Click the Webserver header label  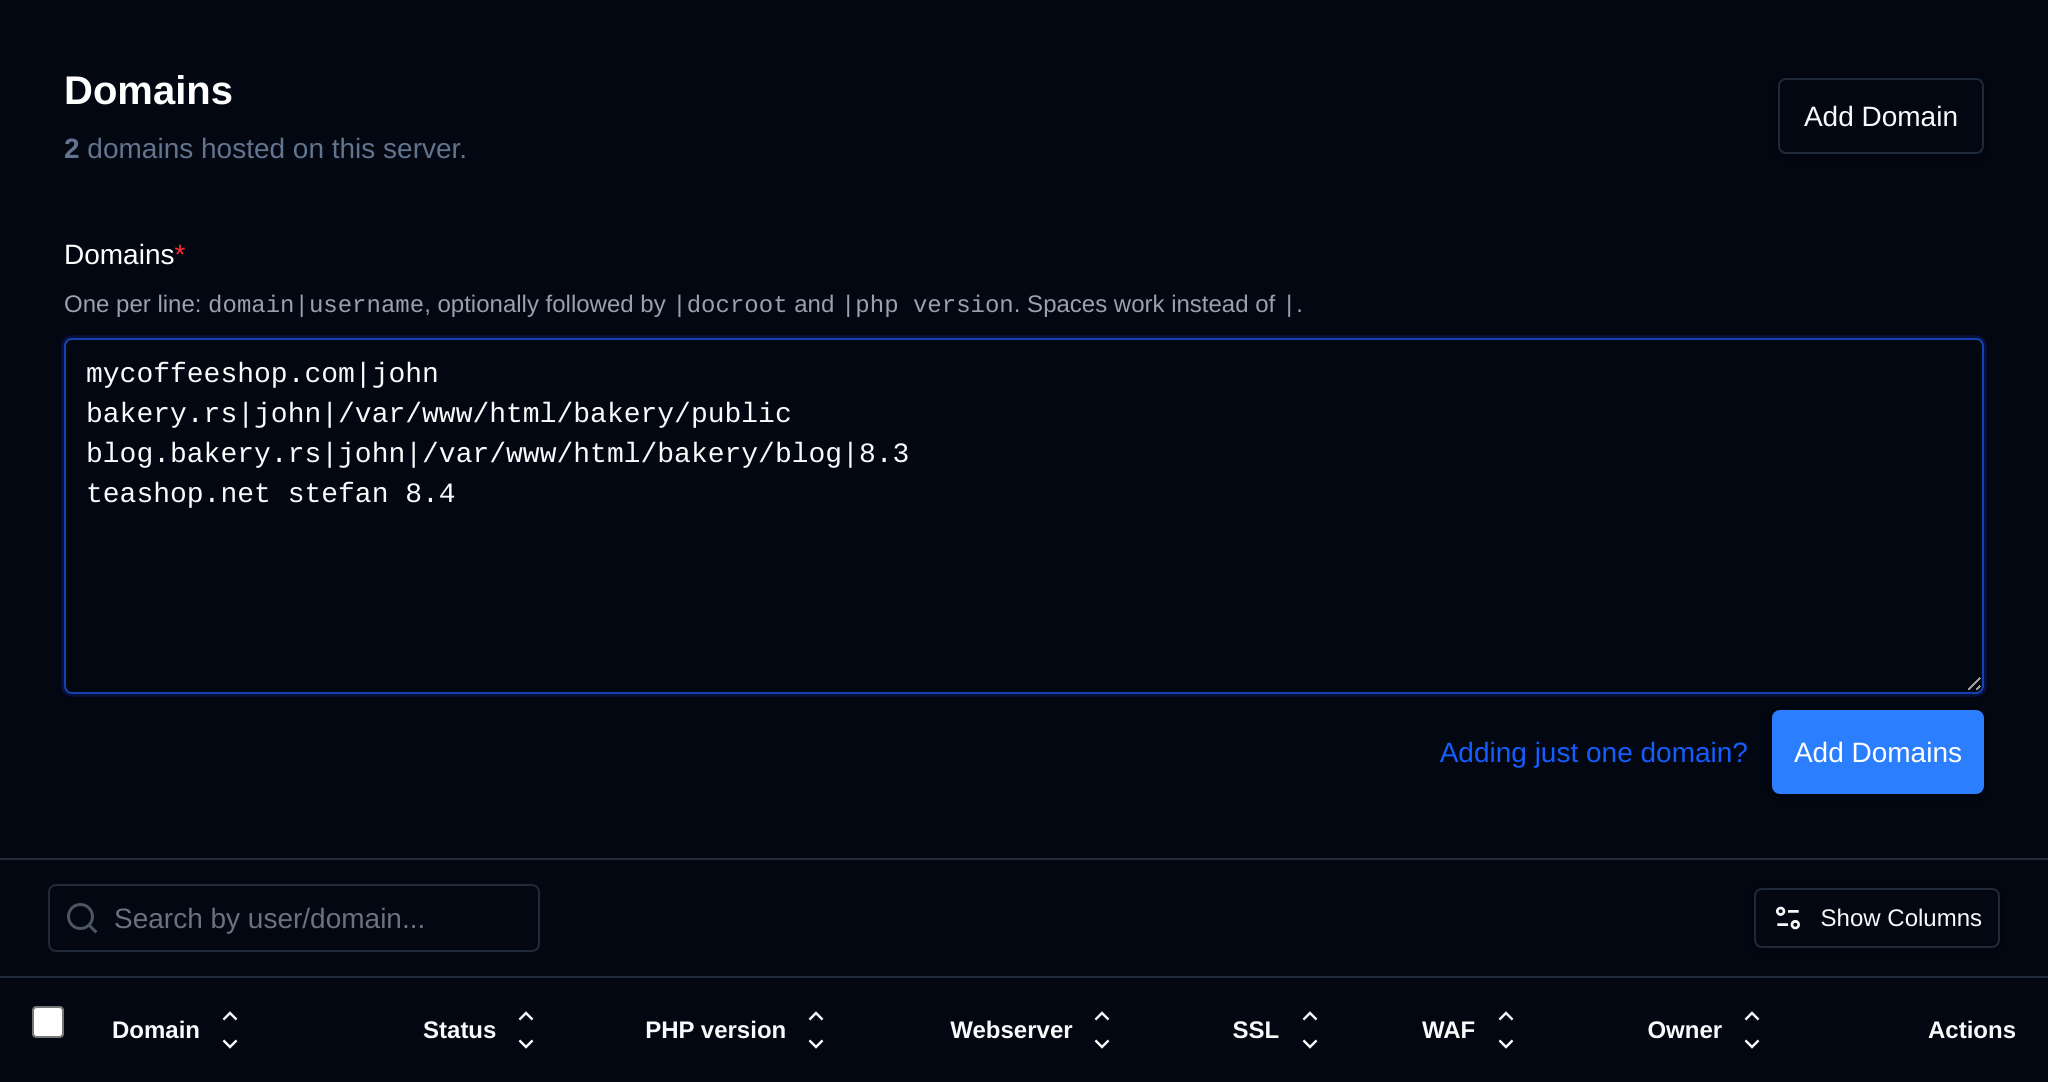pyautogui.click(x=1011, y=1030)
